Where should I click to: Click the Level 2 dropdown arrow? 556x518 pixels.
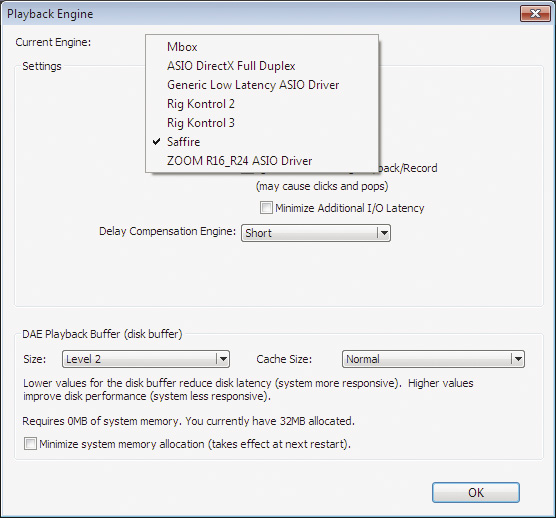(x=223, y=359)
